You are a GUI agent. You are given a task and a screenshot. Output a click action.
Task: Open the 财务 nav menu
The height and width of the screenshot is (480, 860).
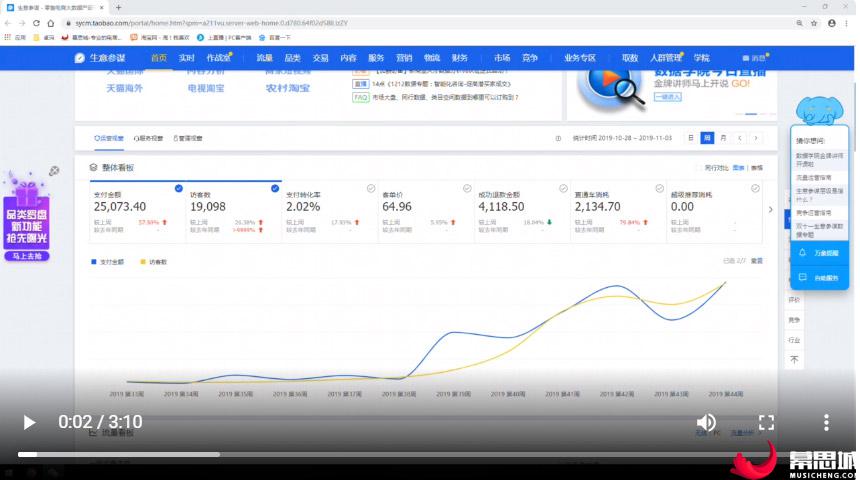click(x=459, y=58)
